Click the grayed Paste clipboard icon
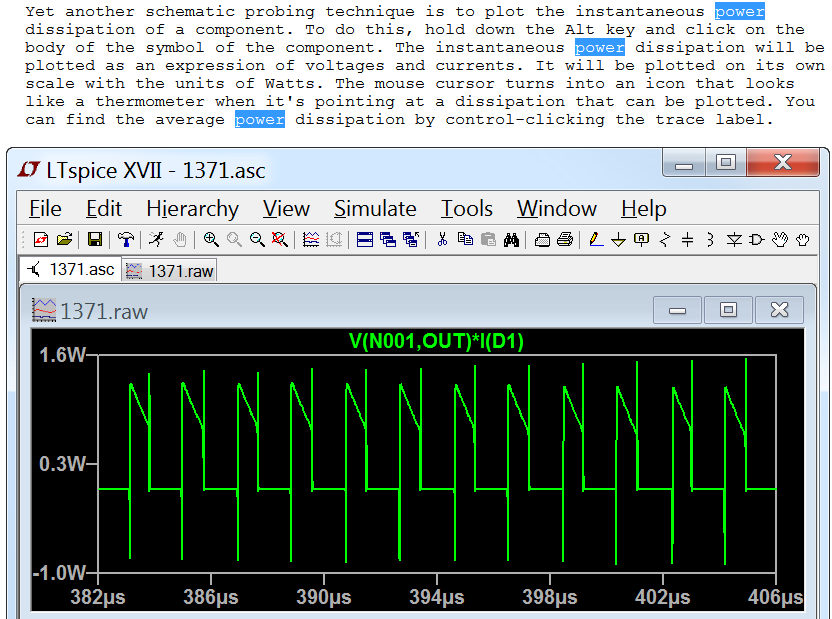832x619 pixels. click(x=488, y=240)
